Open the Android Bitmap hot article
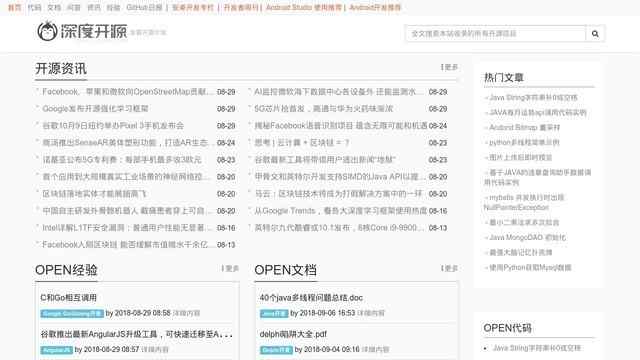Viewport: 640px width, 360px height. point(524,127)
